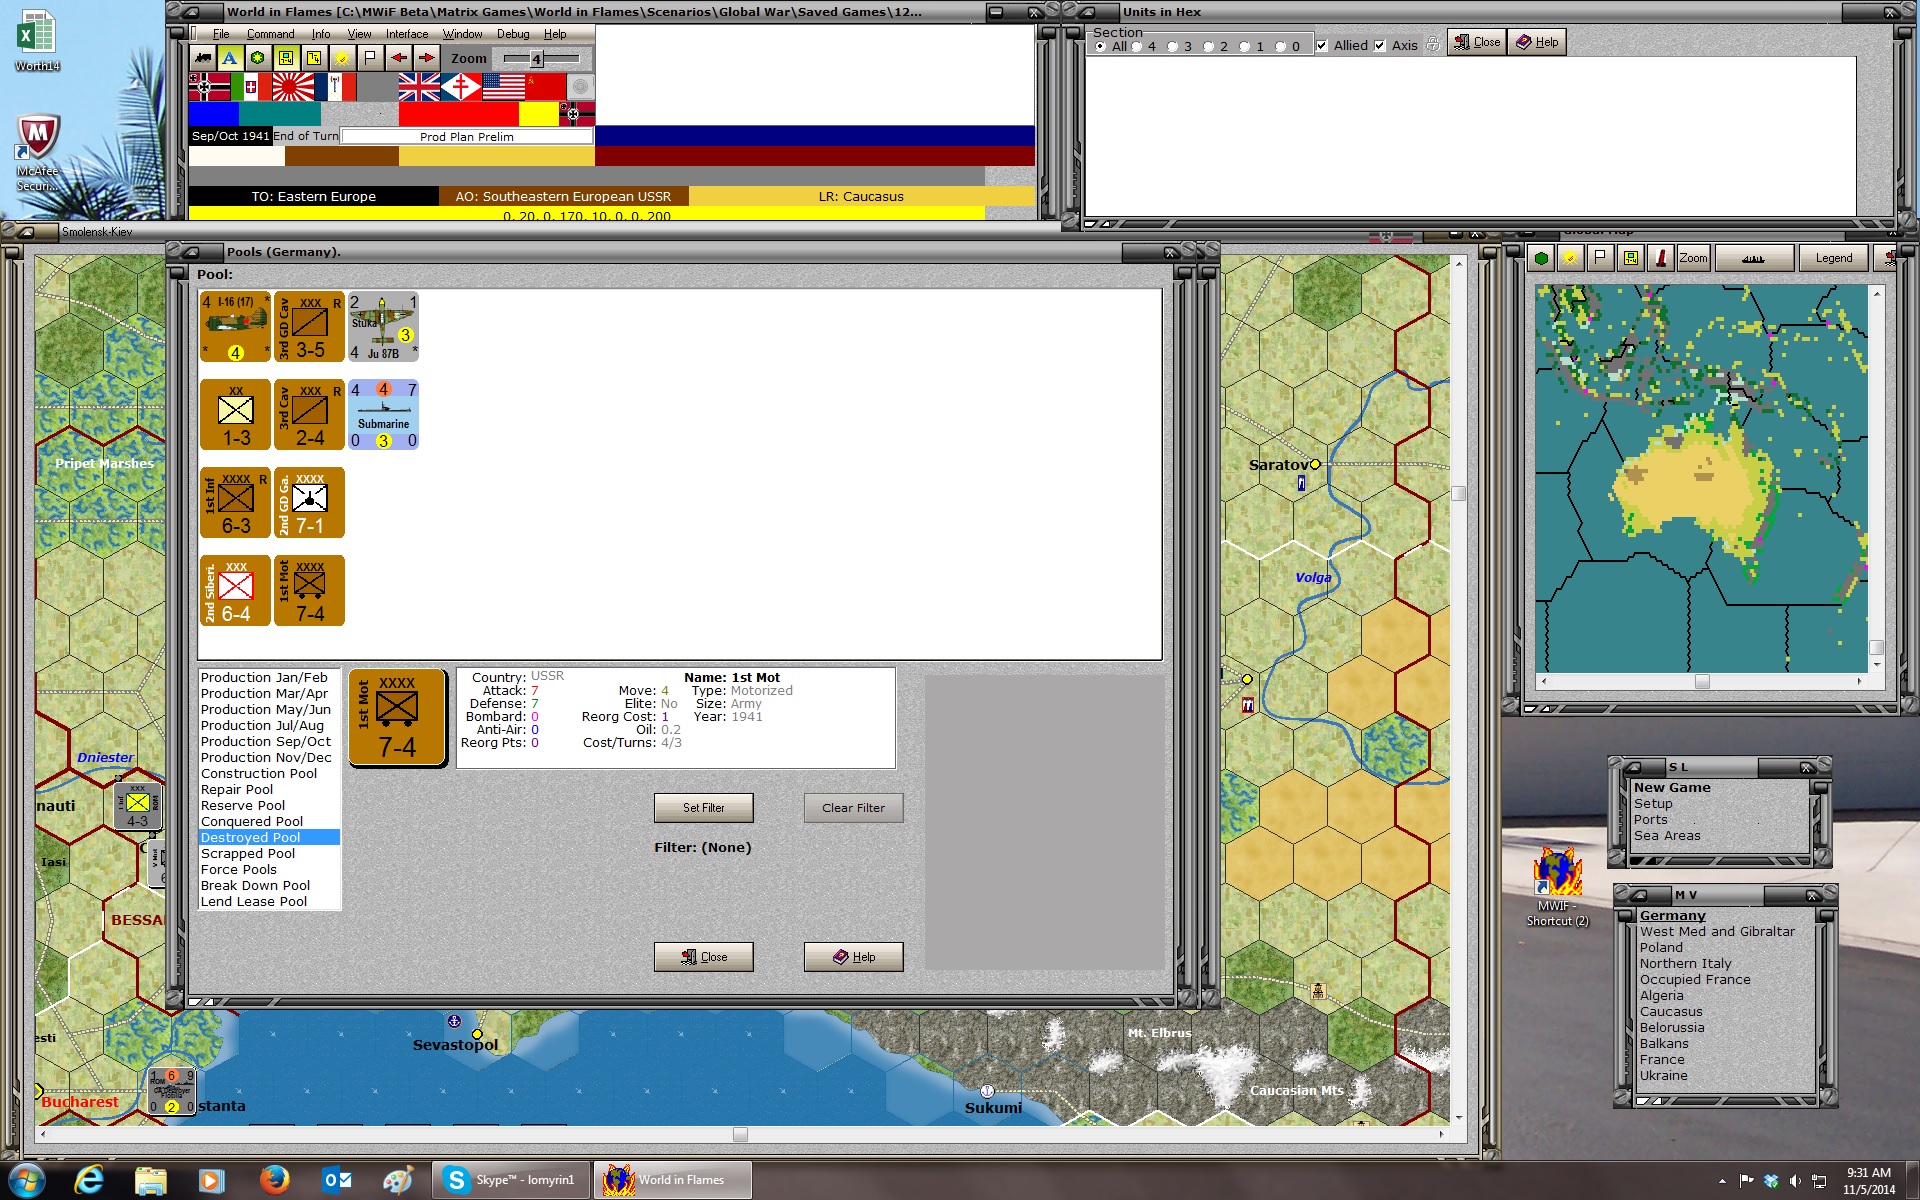The image size is (1920, 1200).
Task: Click the yellow unit counter toolbar icon
Action: [286, 58]
